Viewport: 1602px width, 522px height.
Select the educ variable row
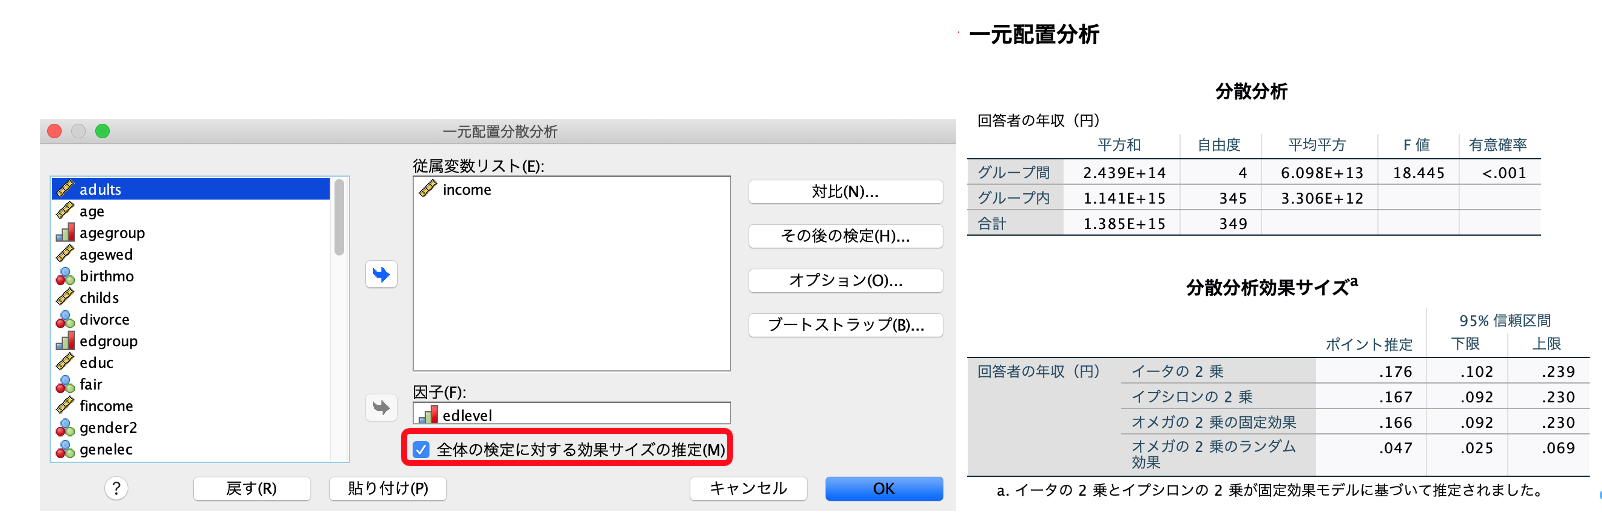(x=191, y=363)
